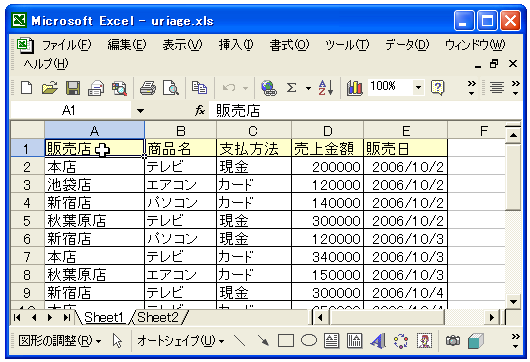The image size is (530, 362).
Task: Click the Insert Hyperlink globe icon
Action: (x=269, y=88)
